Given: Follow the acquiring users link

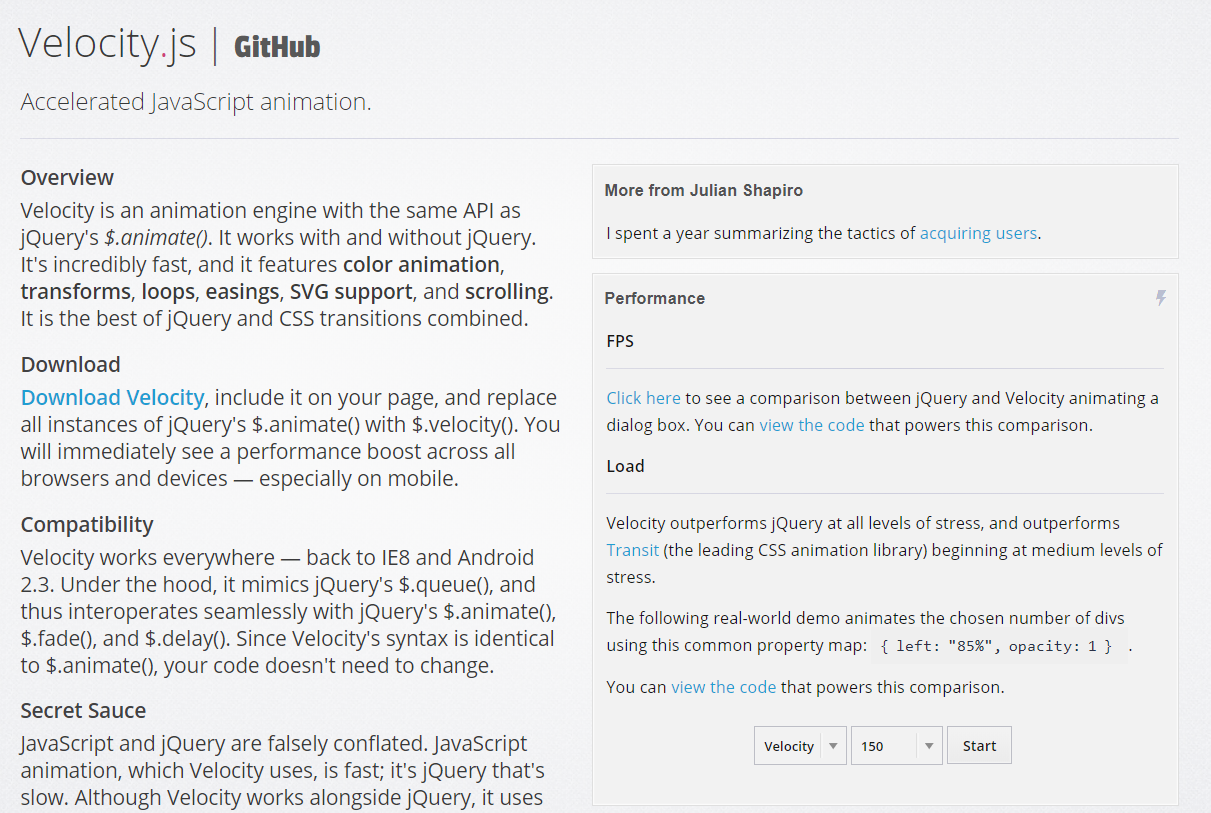Looking at the screenshot, I should [978, 233].
